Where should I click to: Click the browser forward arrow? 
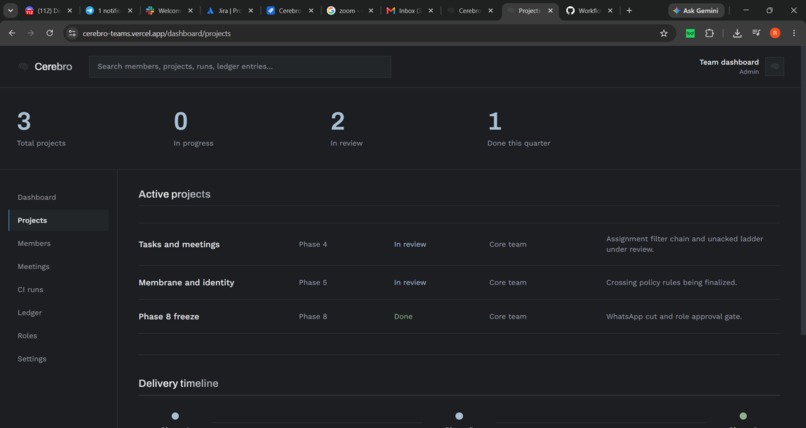click(x=31, y=33)
